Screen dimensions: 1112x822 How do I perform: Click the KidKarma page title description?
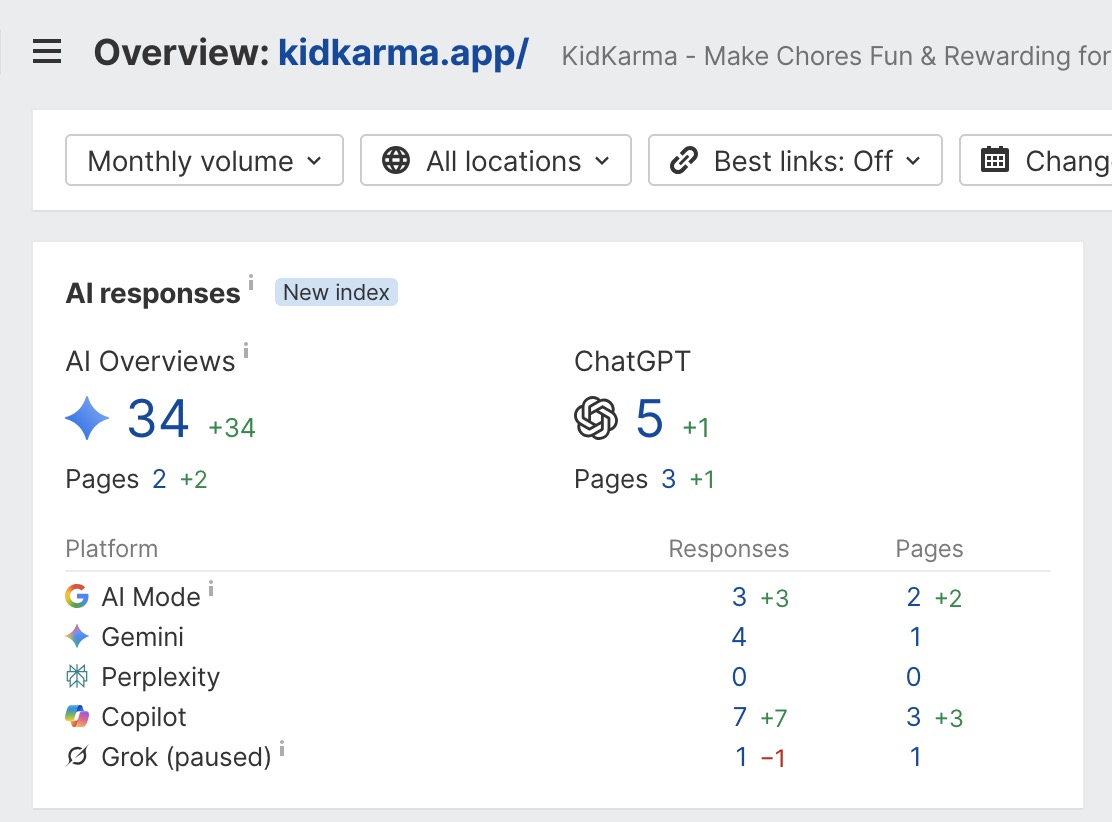coord(836,56)
